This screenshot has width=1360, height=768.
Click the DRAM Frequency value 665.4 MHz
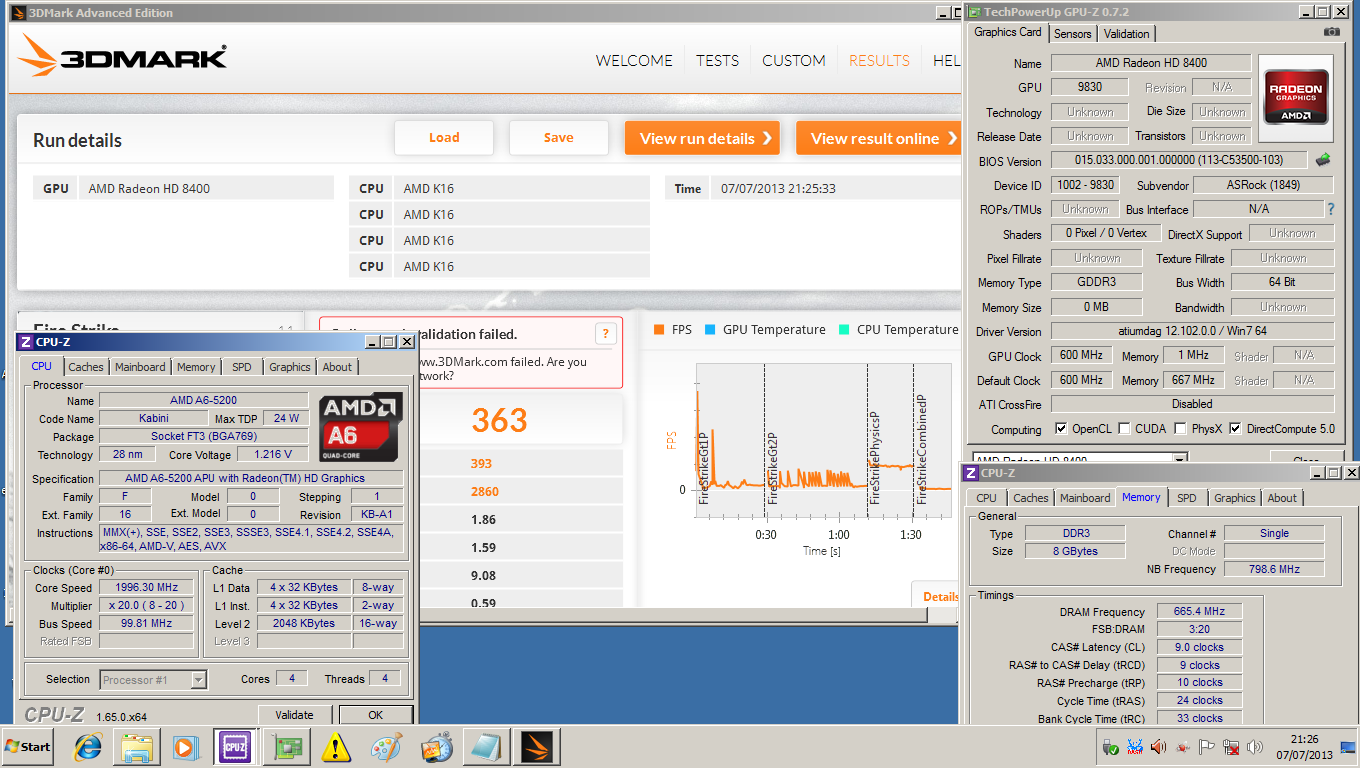tap(1199, 612)
